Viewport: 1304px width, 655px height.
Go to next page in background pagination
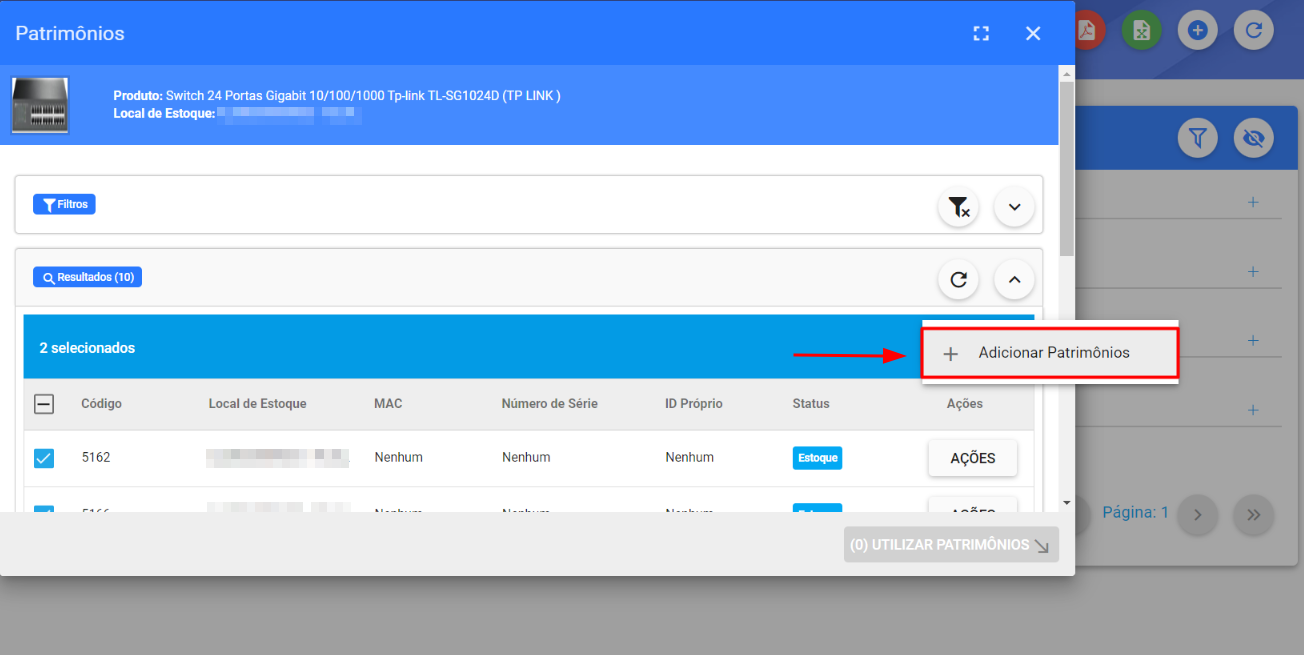(x=1198, y=515)
